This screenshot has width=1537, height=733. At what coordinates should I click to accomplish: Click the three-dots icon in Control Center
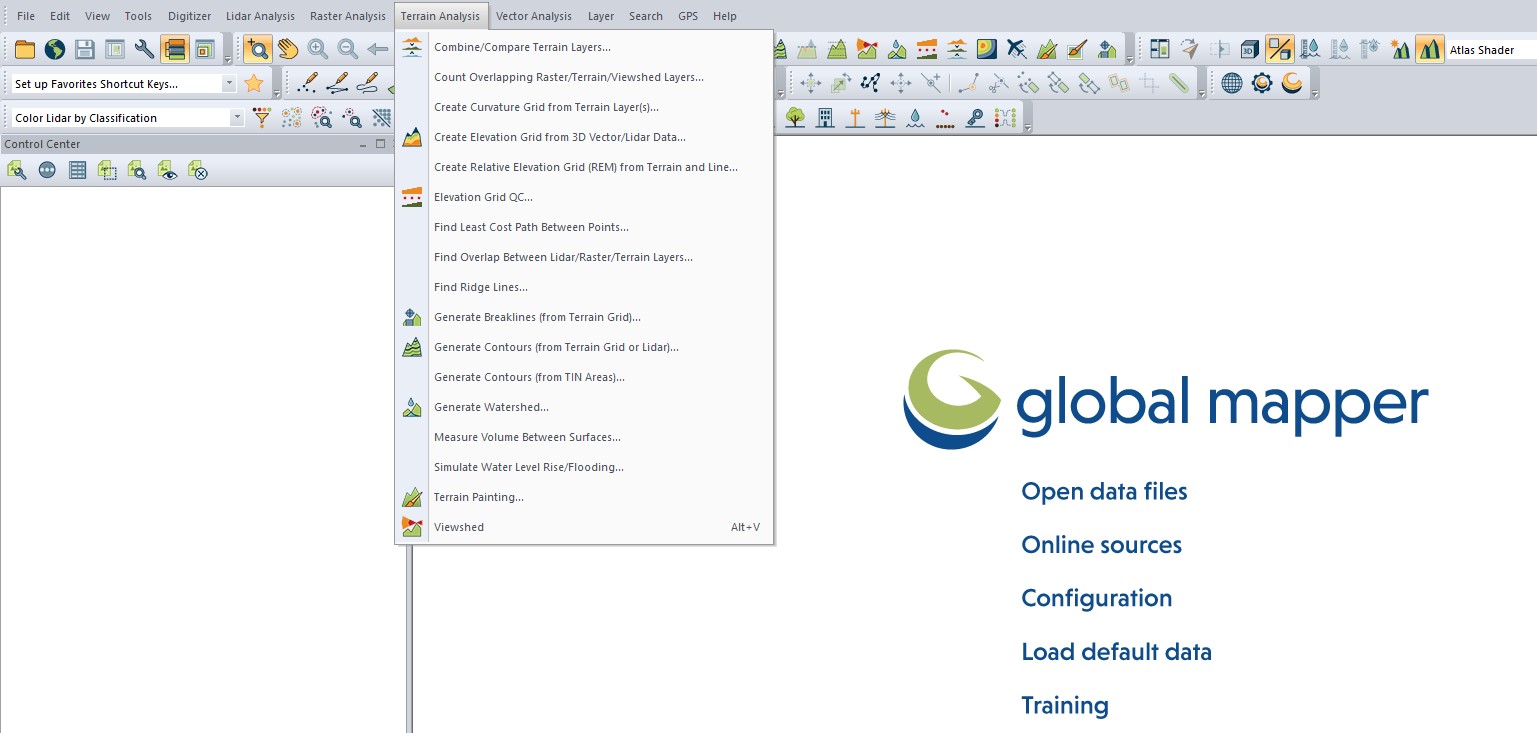[x=47, y=171]
